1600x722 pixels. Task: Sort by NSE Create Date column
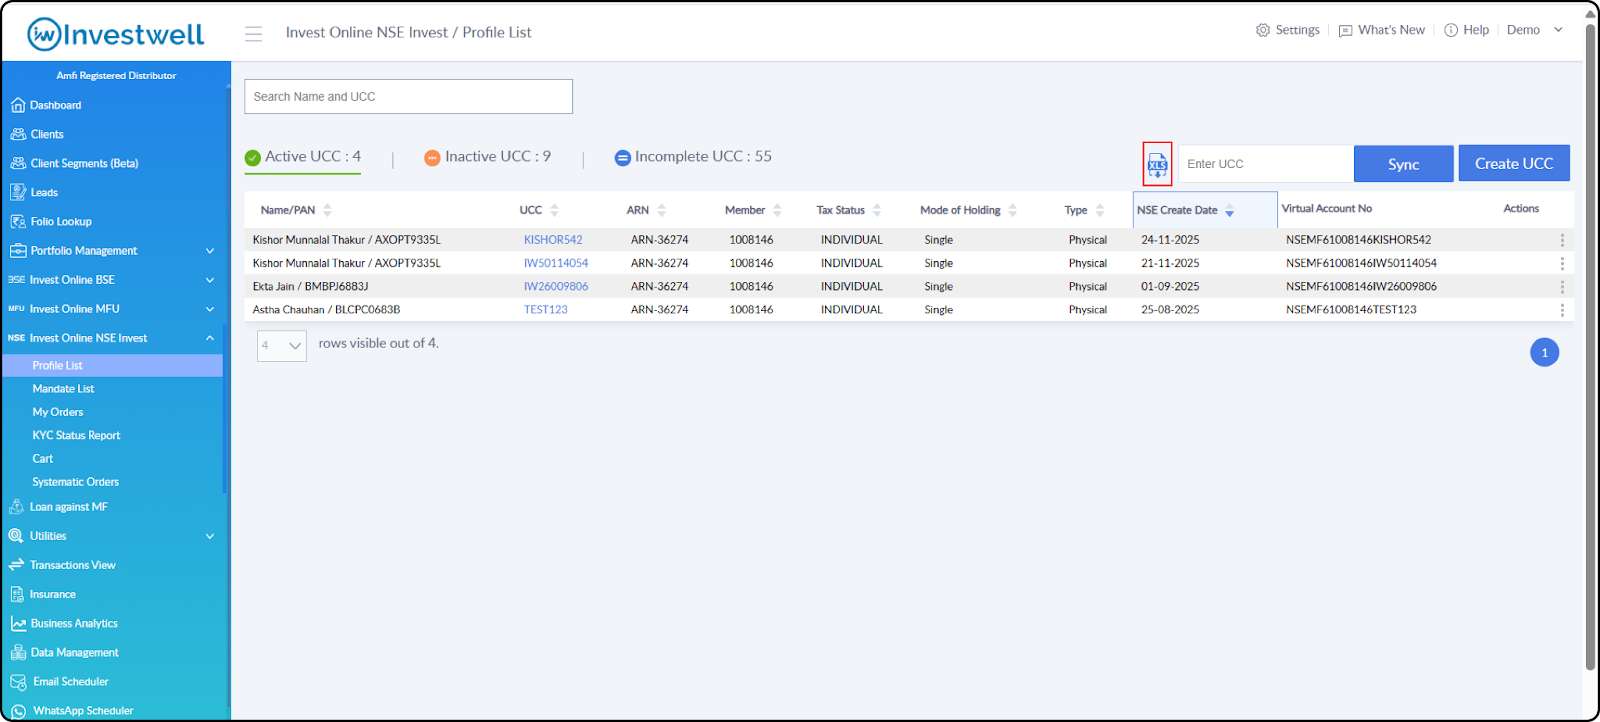click(x=1229, y=211)
